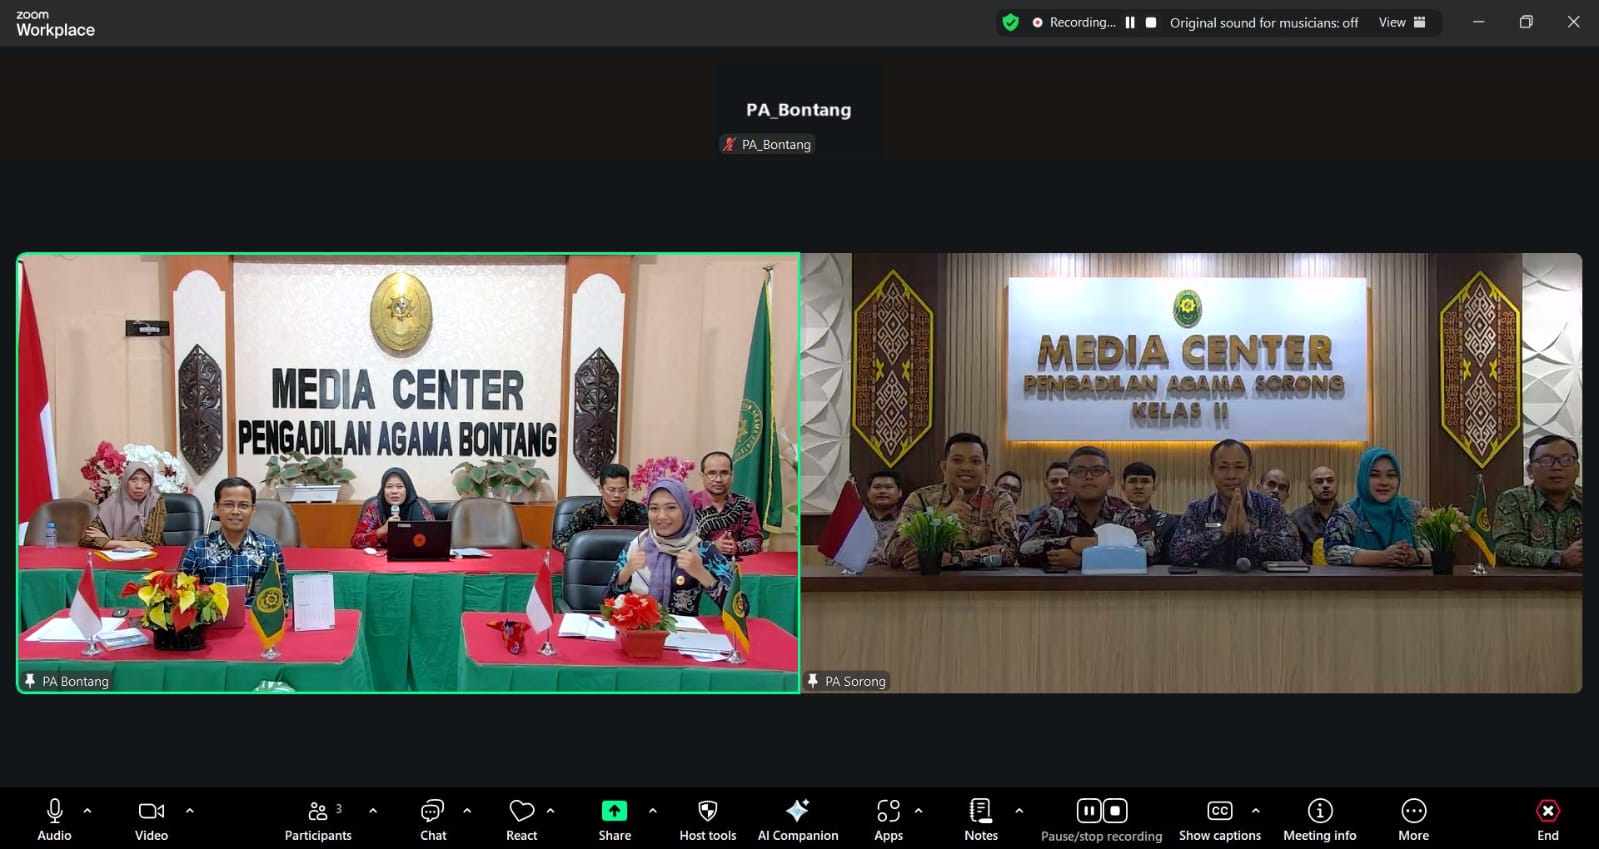Close the Zoom window

[1573, 22]
